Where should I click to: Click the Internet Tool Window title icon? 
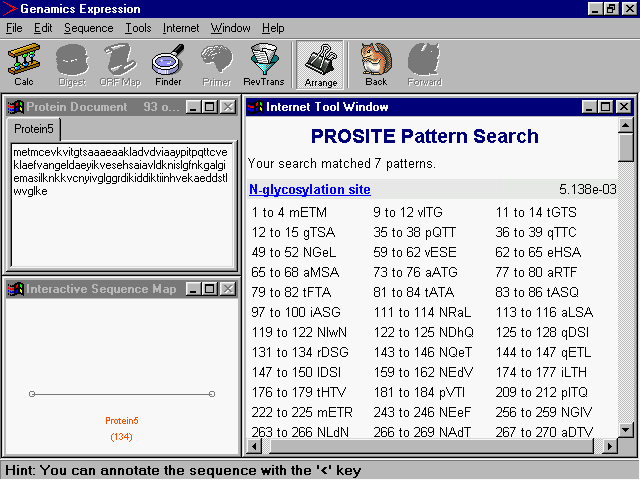256,107
